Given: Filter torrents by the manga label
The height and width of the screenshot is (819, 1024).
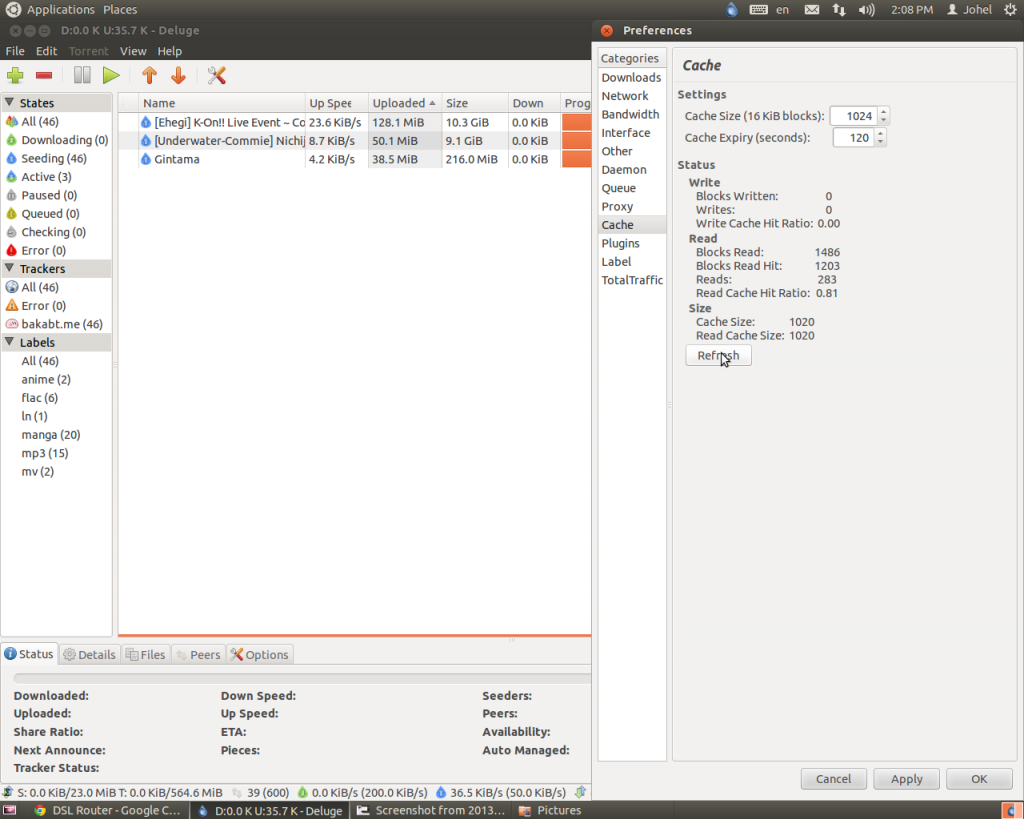Looking at the screenshot, I should [50, 435].
